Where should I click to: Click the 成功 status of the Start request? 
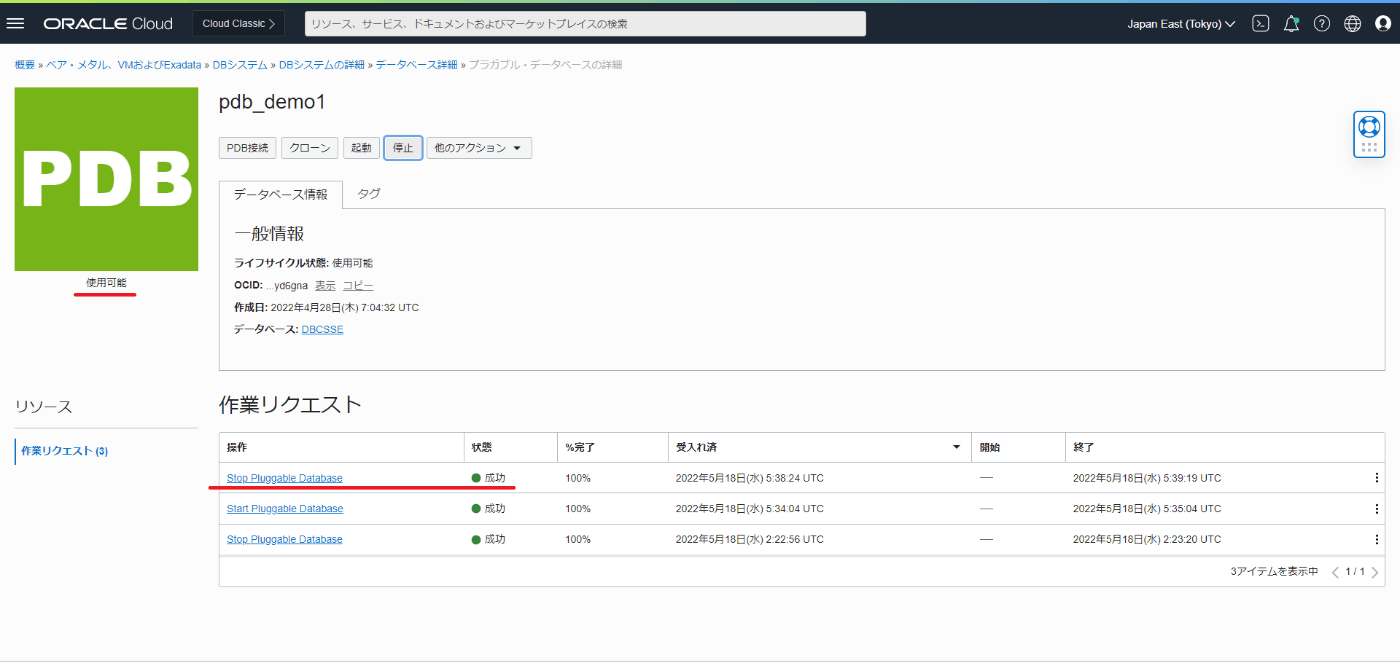pyautogui.click(x=495, y=509)
